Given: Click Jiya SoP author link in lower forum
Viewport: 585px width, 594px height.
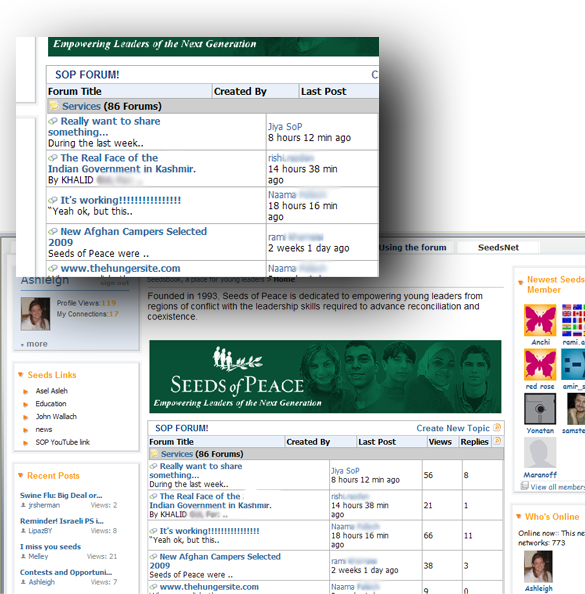Looking at the screenshot, I should coord(345,471).
